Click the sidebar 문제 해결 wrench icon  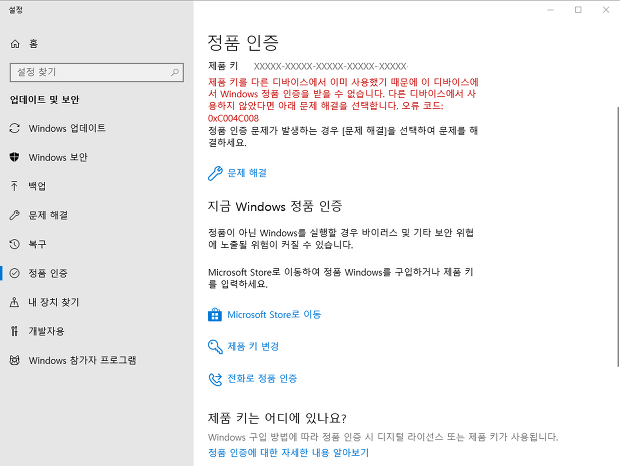coord(15,215)
